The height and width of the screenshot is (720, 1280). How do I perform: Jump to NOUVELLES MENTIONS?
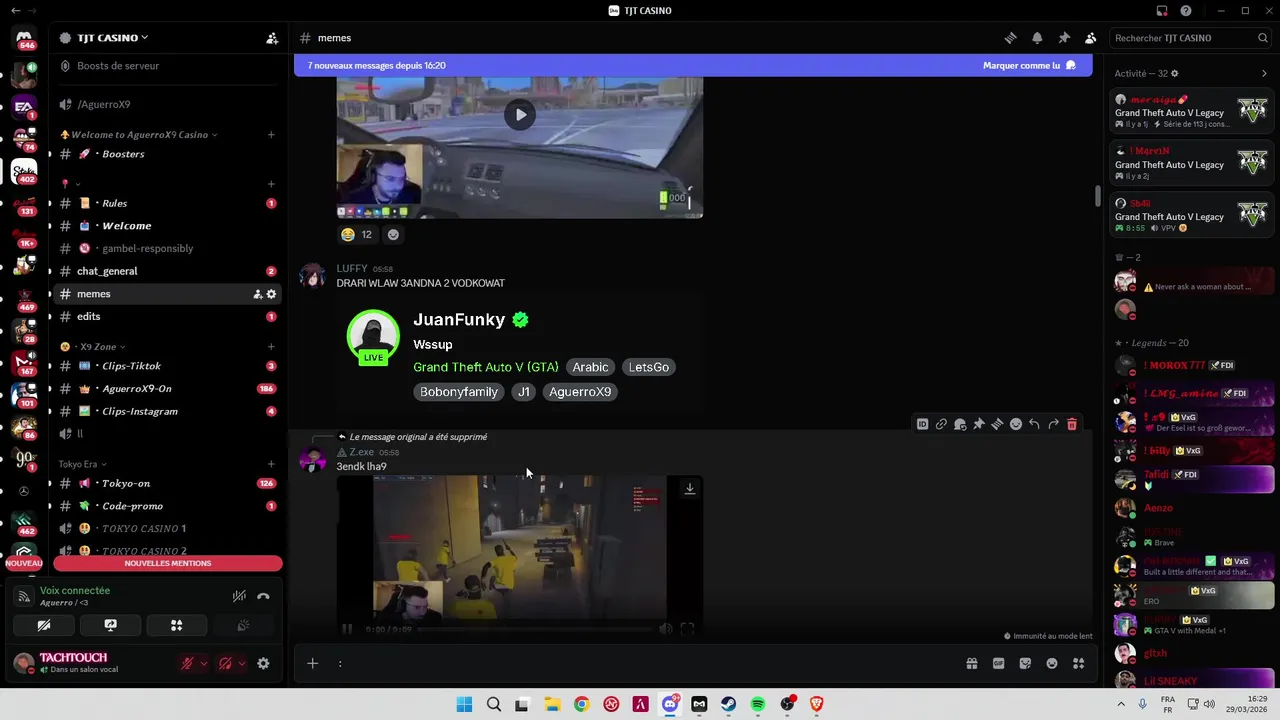pos(168,563)
